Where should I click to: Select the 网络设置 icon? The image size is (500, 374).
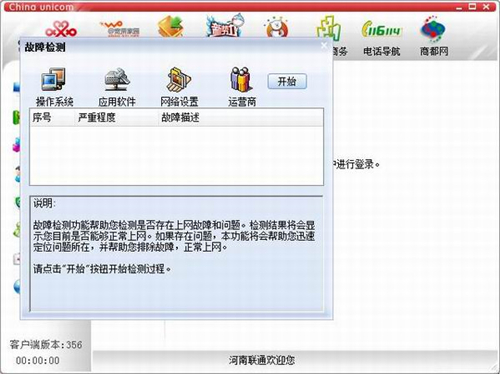click(x=179, y=79)
